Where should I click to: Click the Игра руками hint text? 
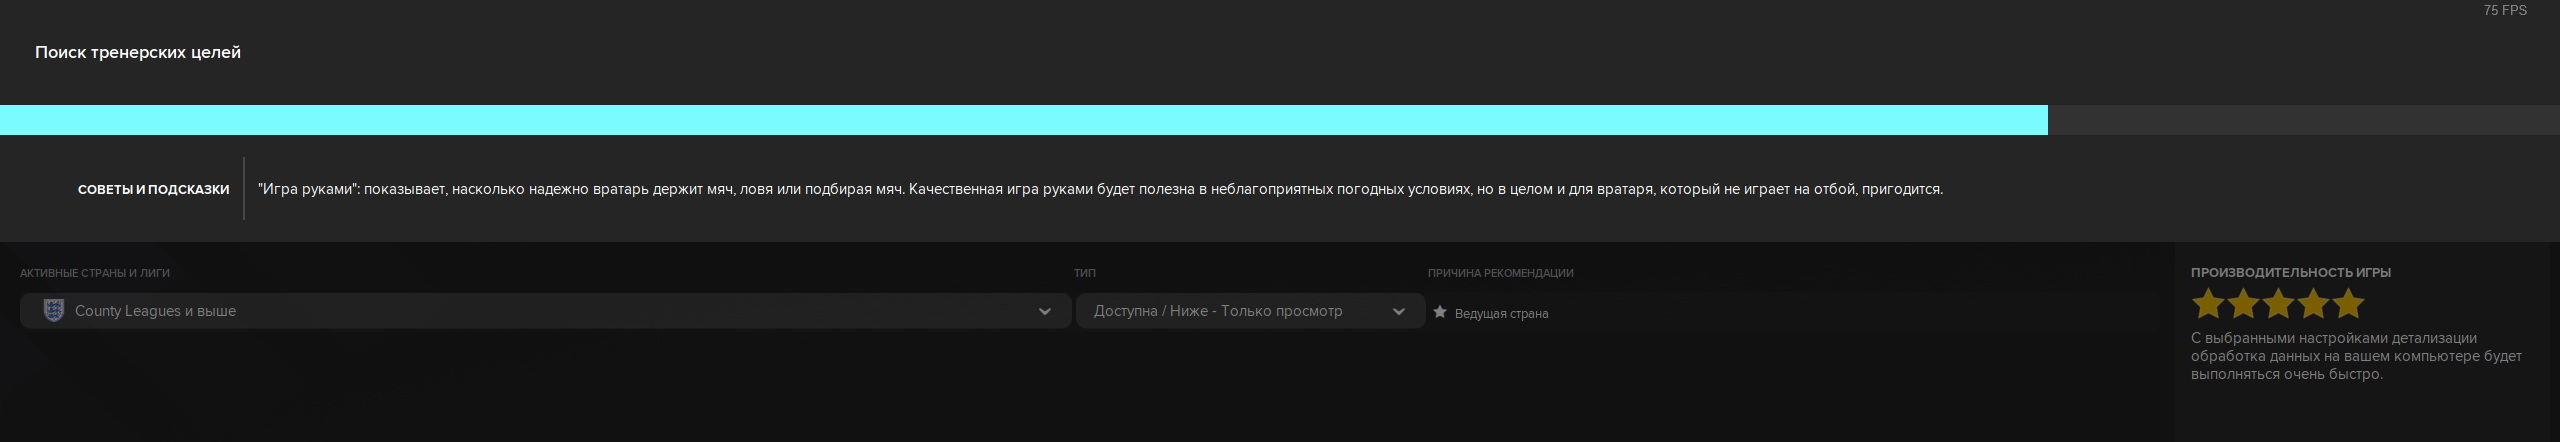(x=1100, y=189)
